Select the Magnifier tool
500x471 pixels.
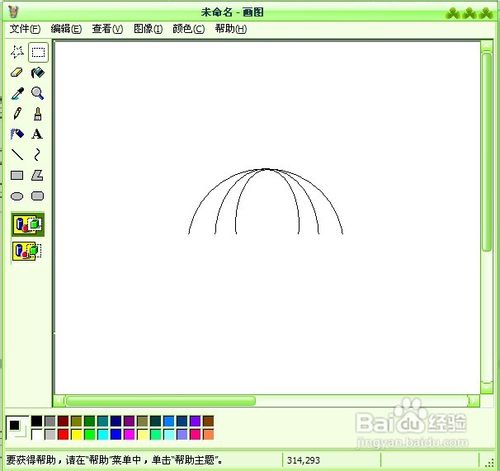[37, 93]
